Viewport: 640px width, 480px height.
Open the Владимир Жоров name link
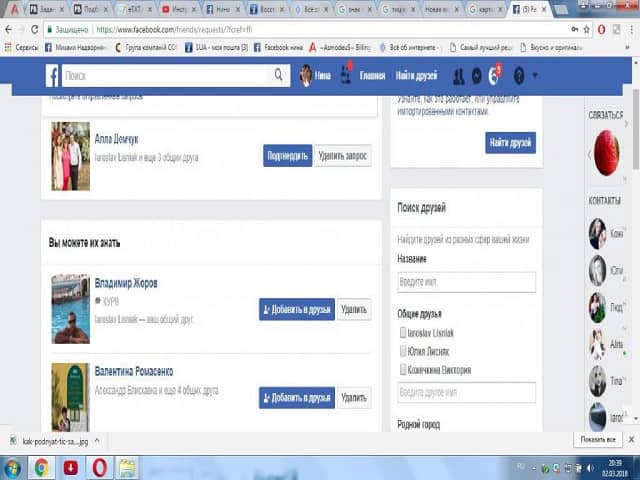[126, 283]
